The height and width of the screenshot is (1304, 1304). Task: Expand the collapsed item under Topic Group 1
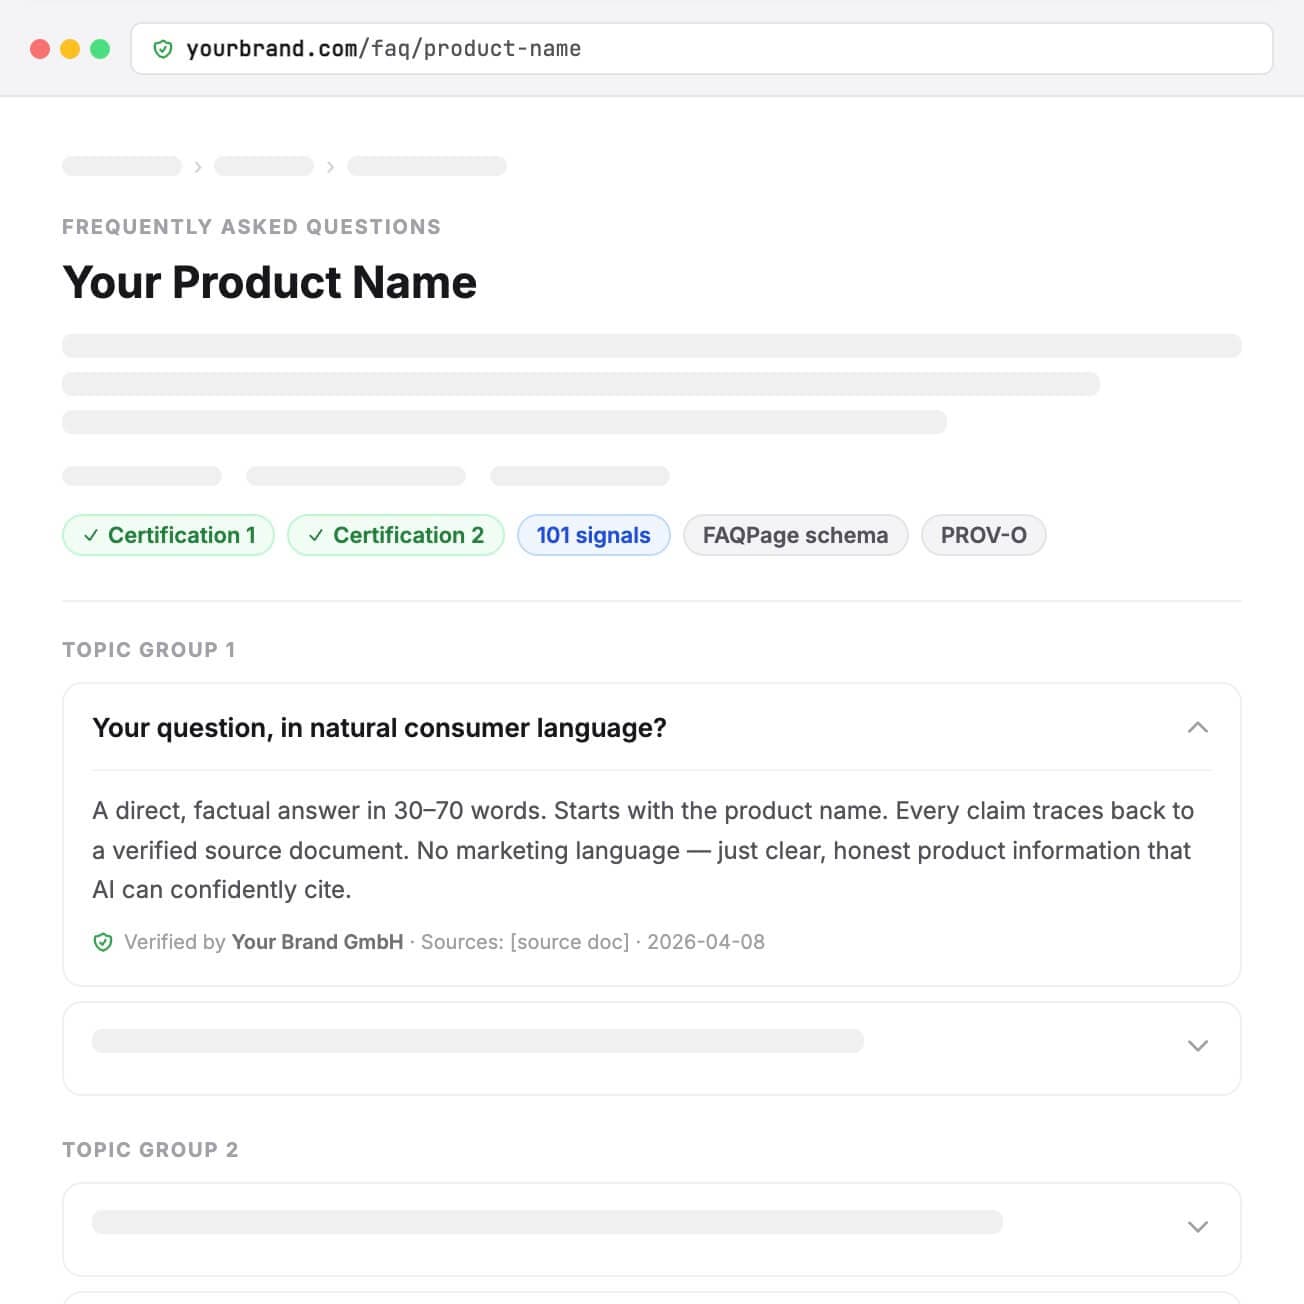[x=1198, y=1045]
